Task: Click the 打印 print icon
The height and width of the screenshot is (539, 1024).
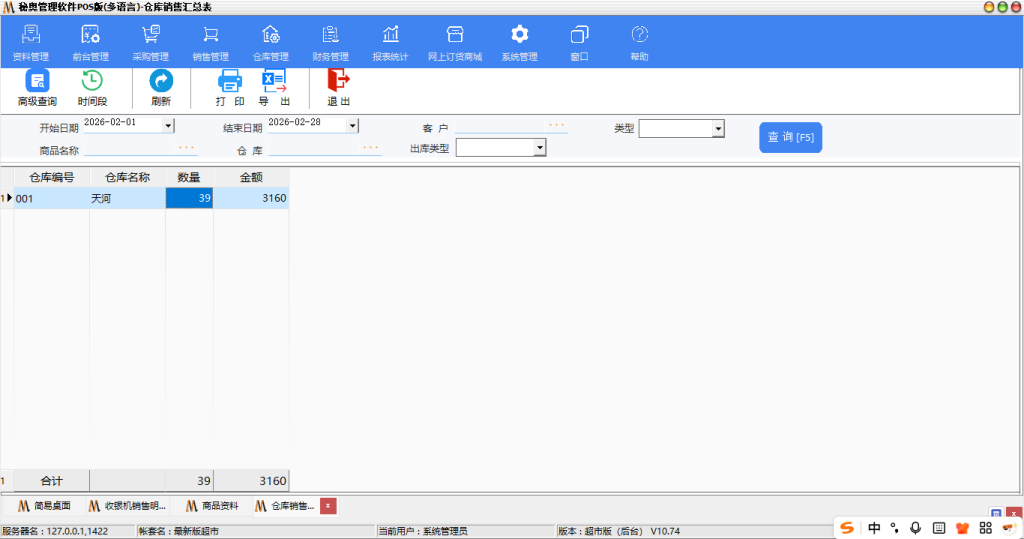Action: point(230,83)
